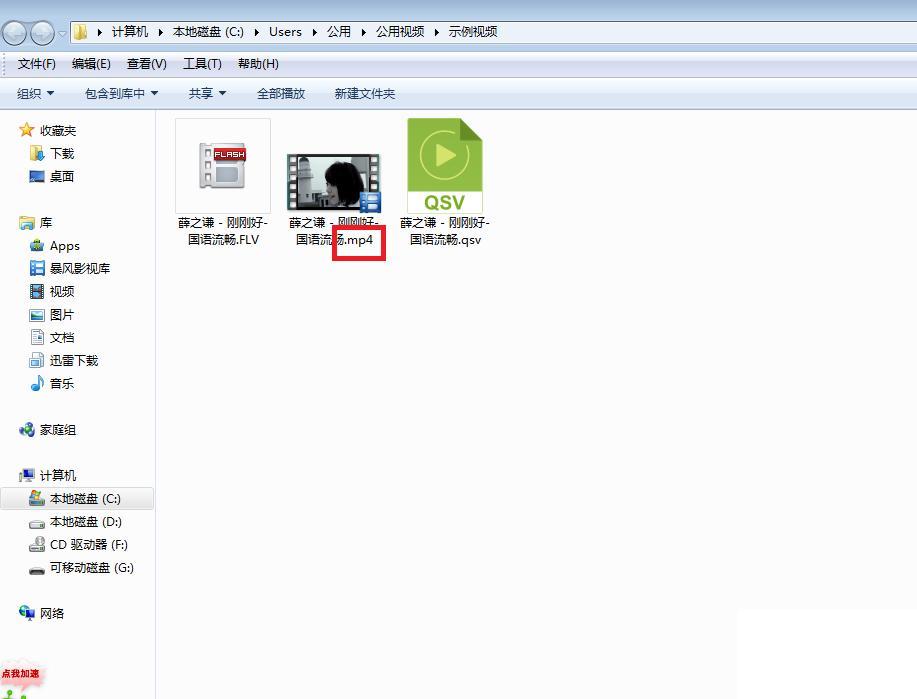Click the 本地磁盘 (D:) drive icon
917x699 pixels.
tap(37, 524)
